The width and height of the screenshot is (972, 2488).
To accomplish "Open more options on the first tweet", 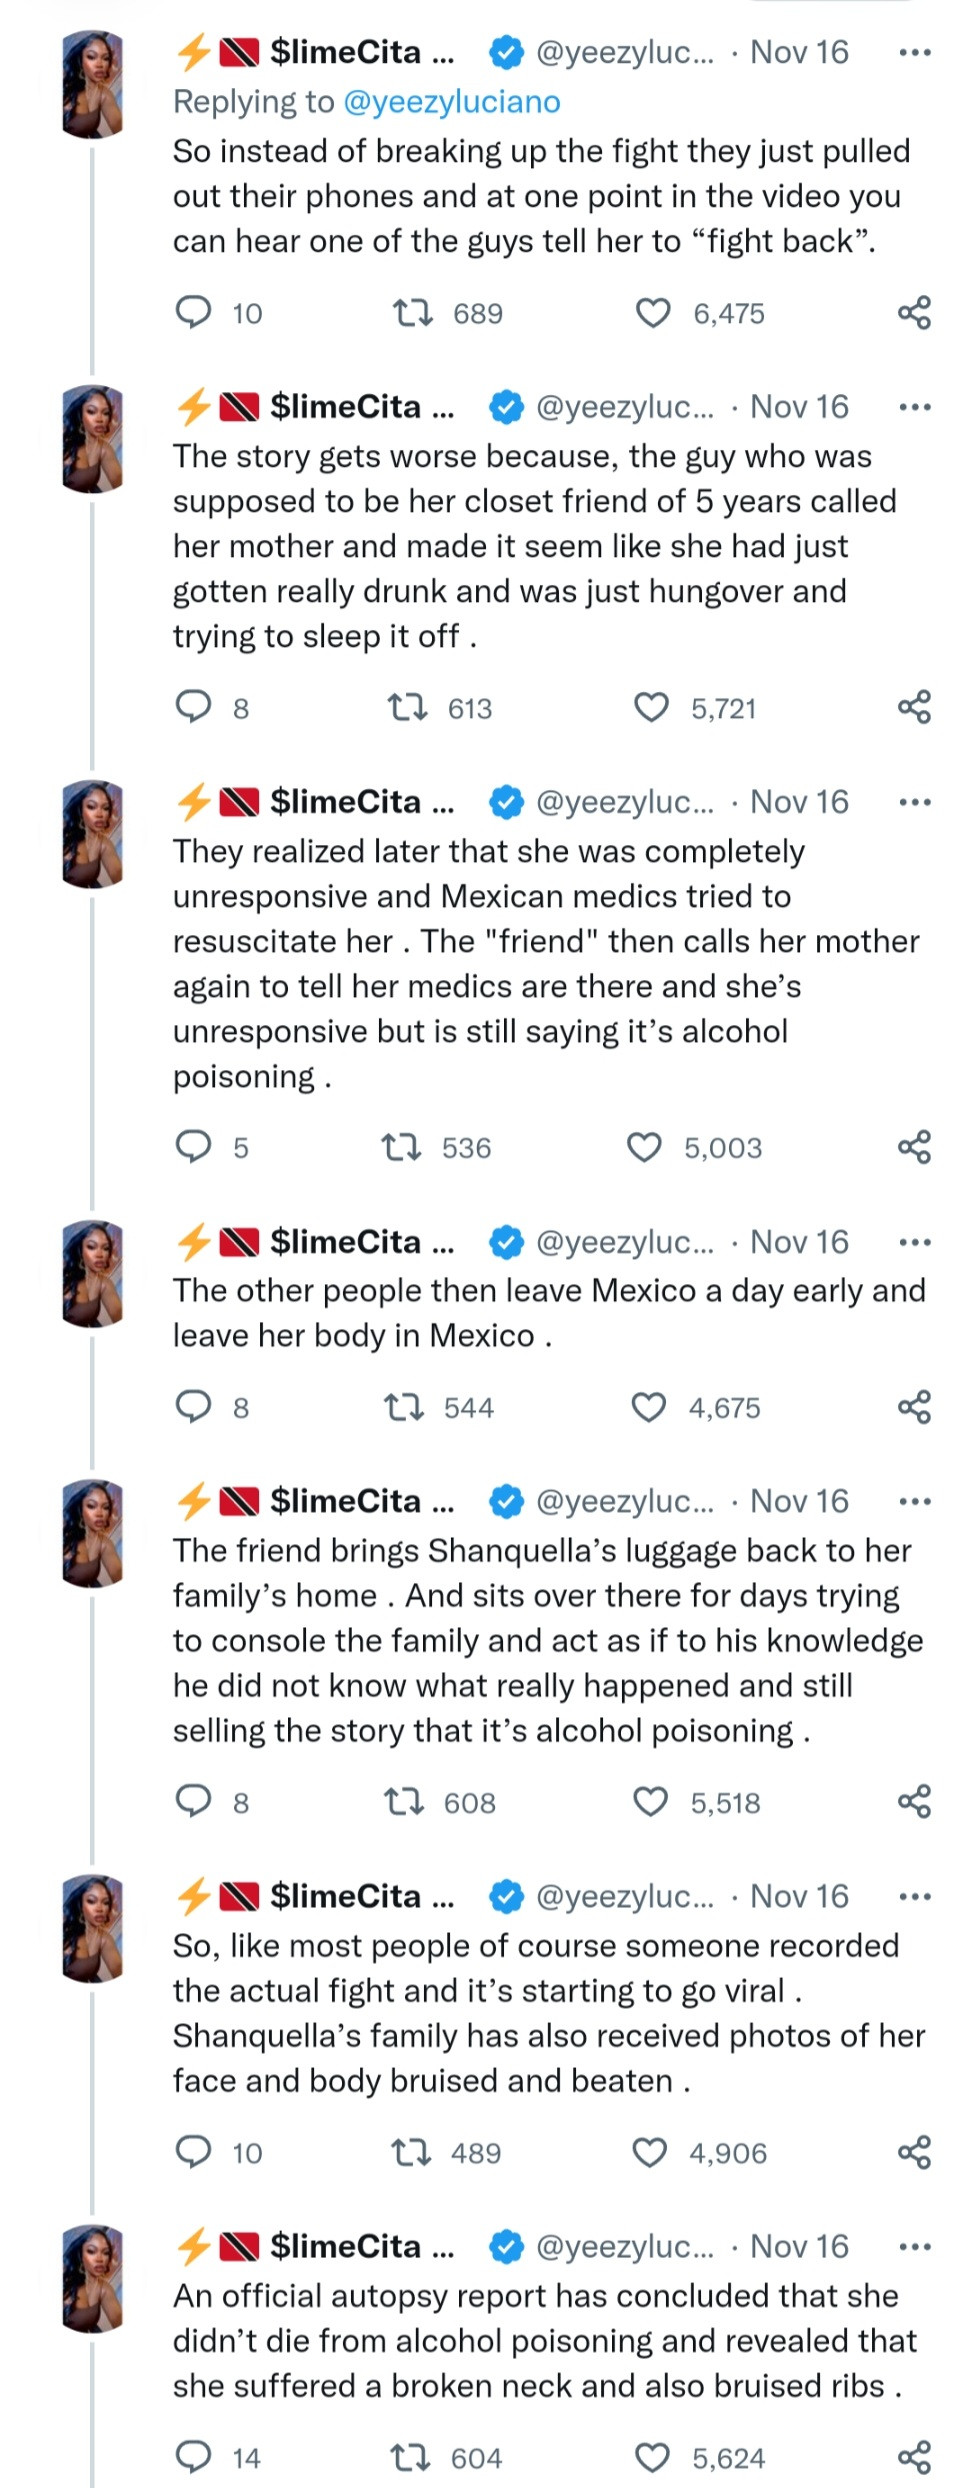I will 914,52.
